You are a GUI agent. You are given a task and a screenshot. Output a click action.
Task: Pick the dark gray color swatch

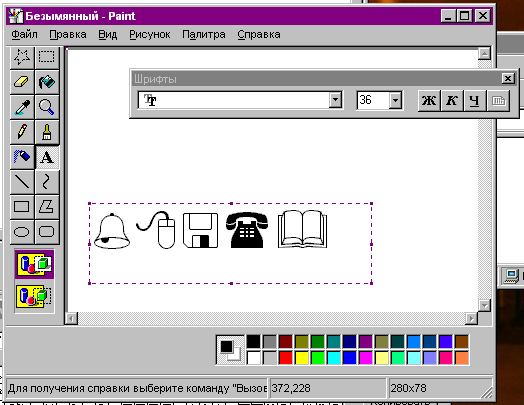pyautogui.click(x=270, y=342)
